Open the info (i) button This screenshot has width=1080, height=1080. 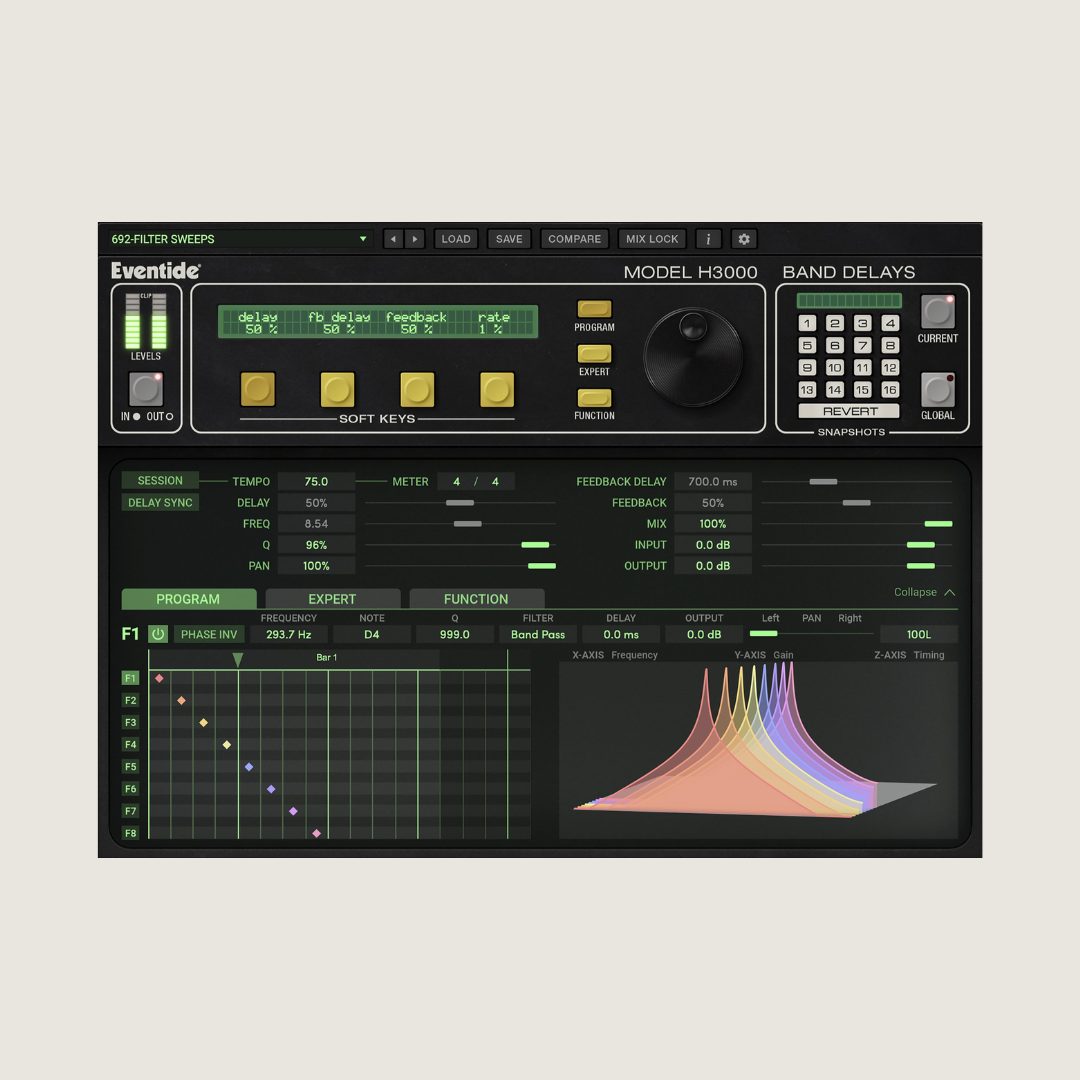(x=708, y=239)
